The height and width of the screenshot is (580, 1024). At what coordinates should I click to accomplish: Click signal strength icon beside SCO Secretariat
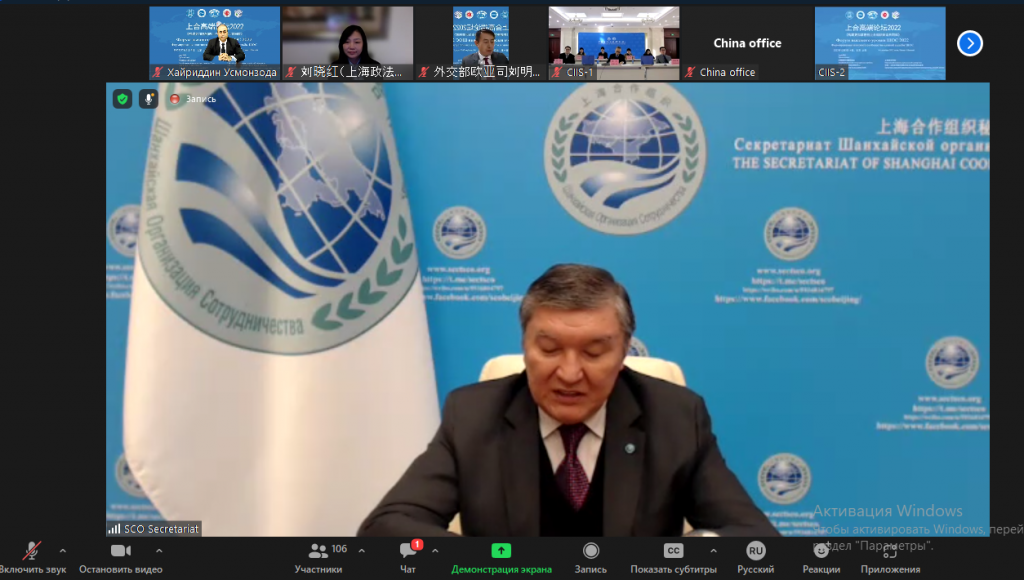point(114,529)
